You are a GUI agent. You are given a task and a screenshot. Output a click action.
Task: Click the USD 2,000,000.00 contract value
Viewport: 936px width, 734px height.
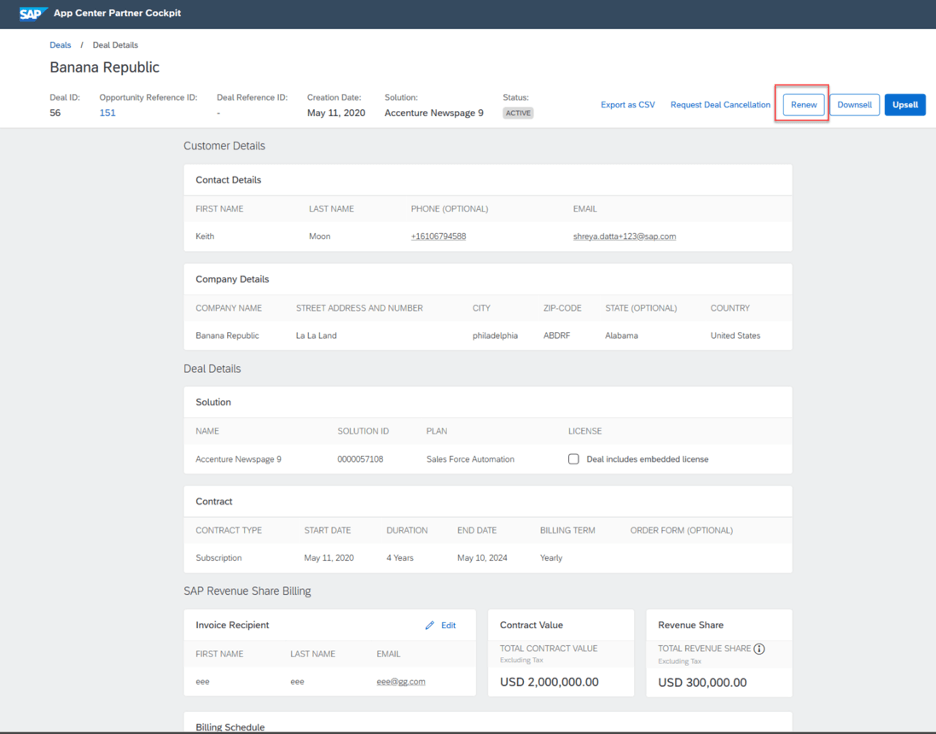(549, 682)
